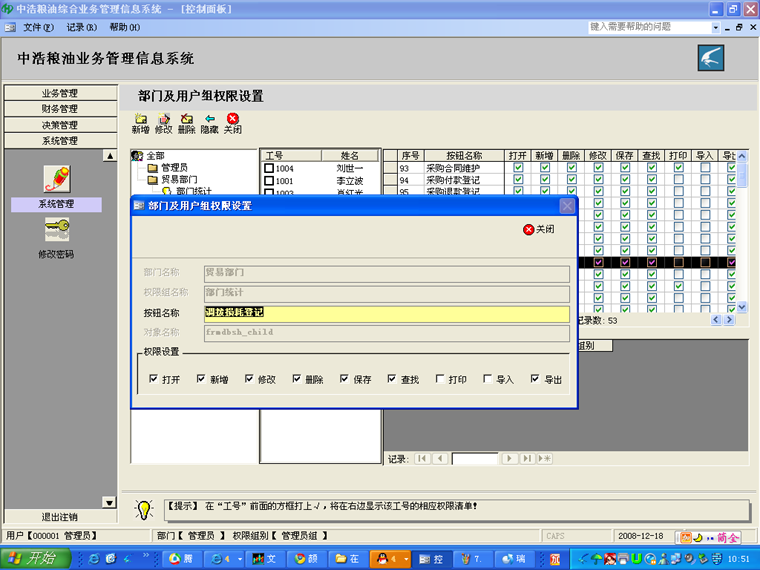Click the 按钮名称 input field
The width and height of the screenshot is (760, 570).
pos(387,313)
